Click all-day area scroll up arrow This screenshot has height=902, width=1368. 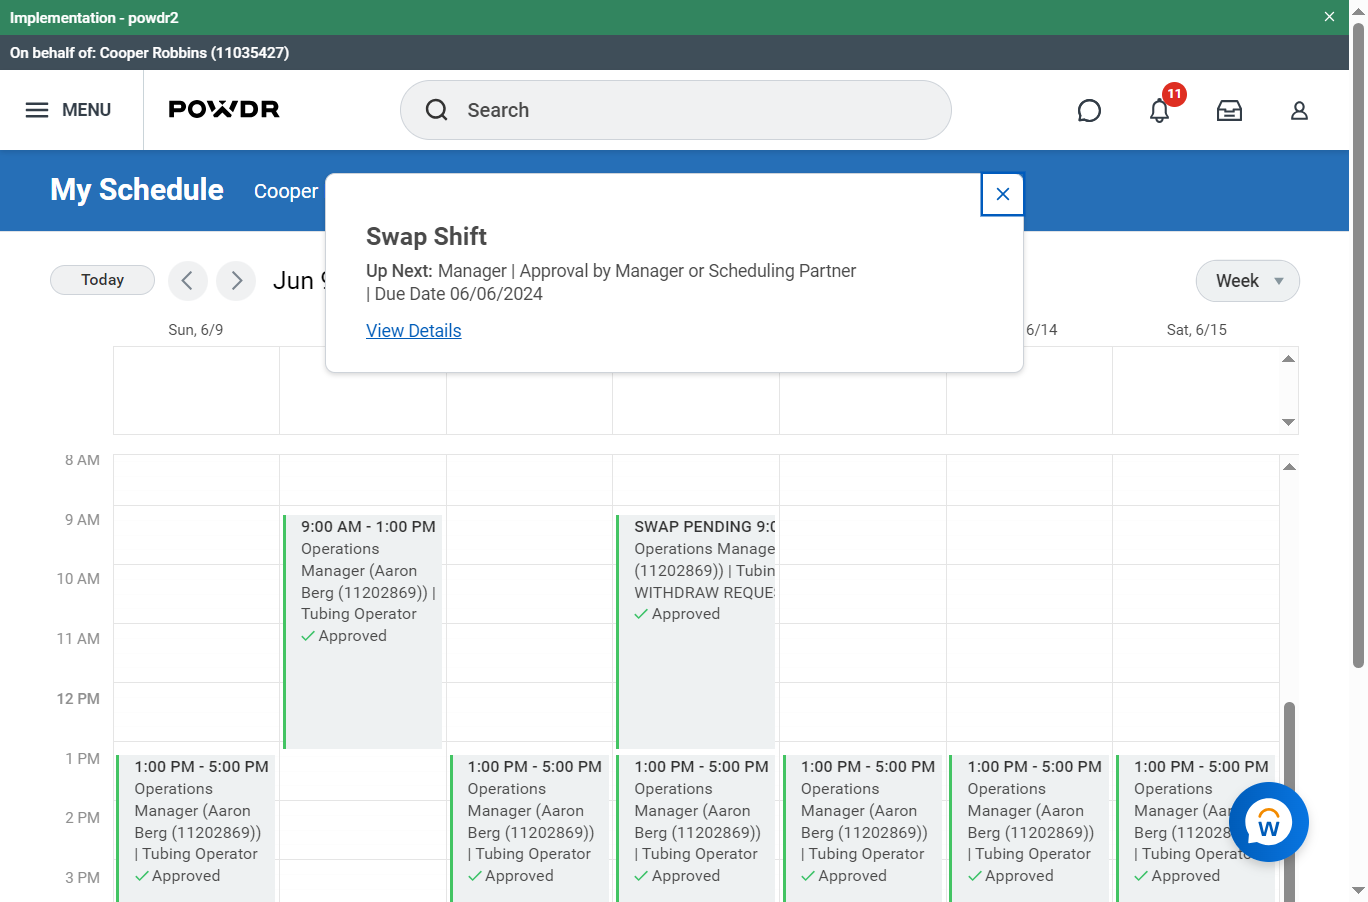(1289, 359)
